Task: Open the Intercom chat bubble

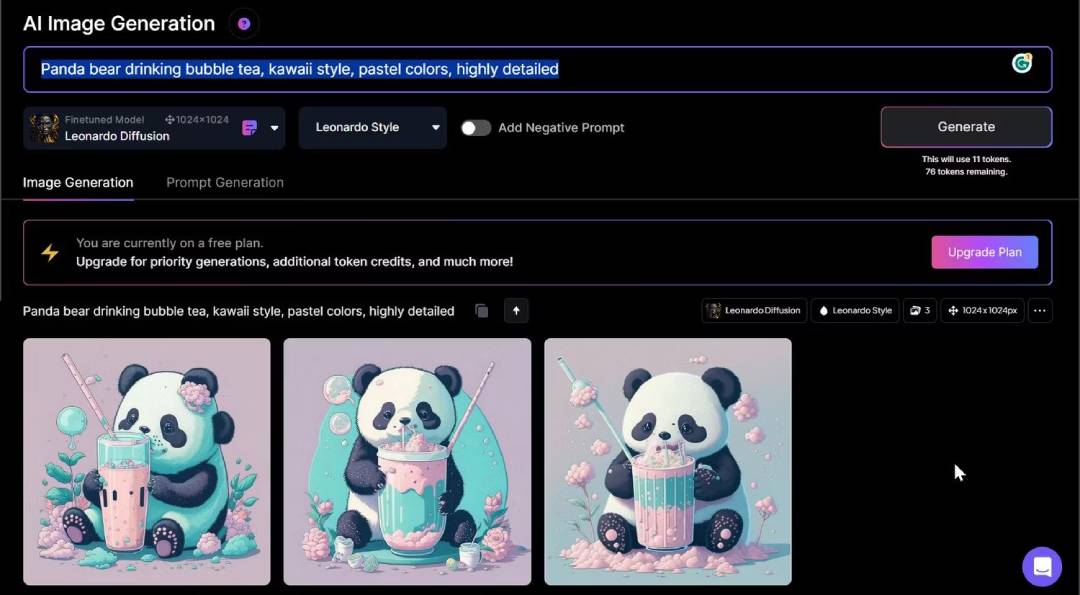Action: click(1042, 566)
